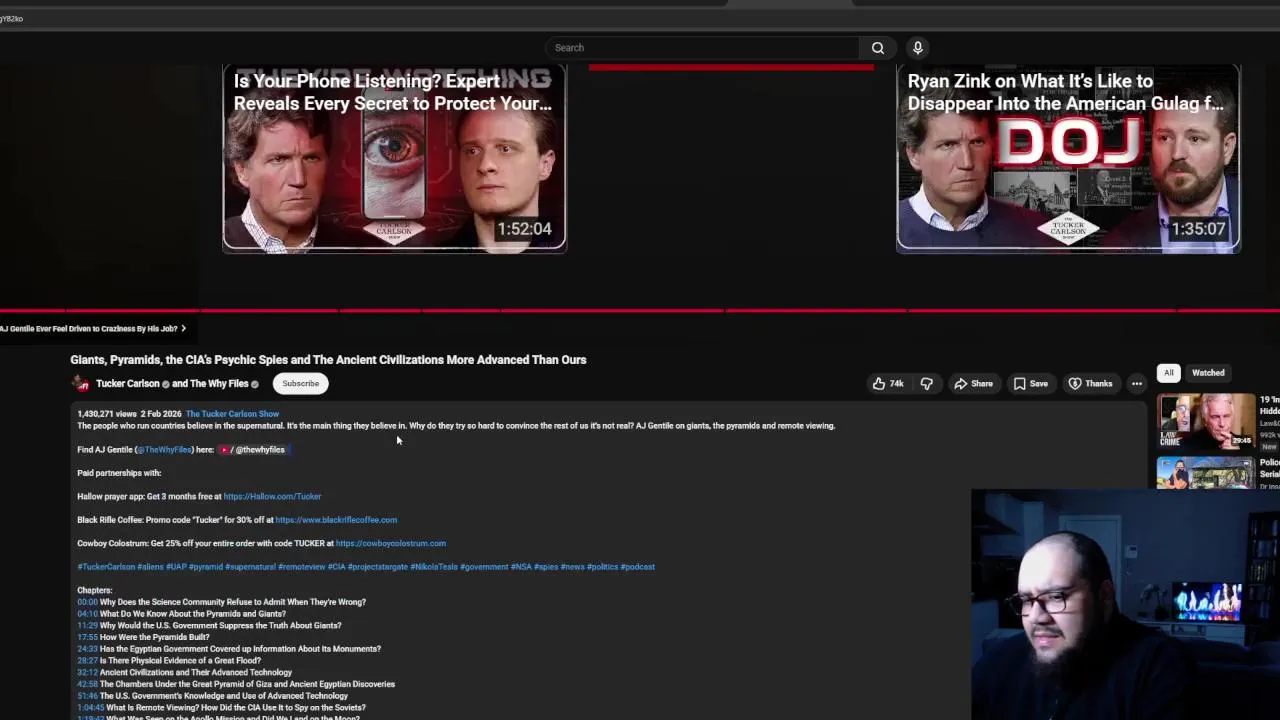Share the video via Share button
This screenshot has width=1280, height=720.
click(973, 384)
